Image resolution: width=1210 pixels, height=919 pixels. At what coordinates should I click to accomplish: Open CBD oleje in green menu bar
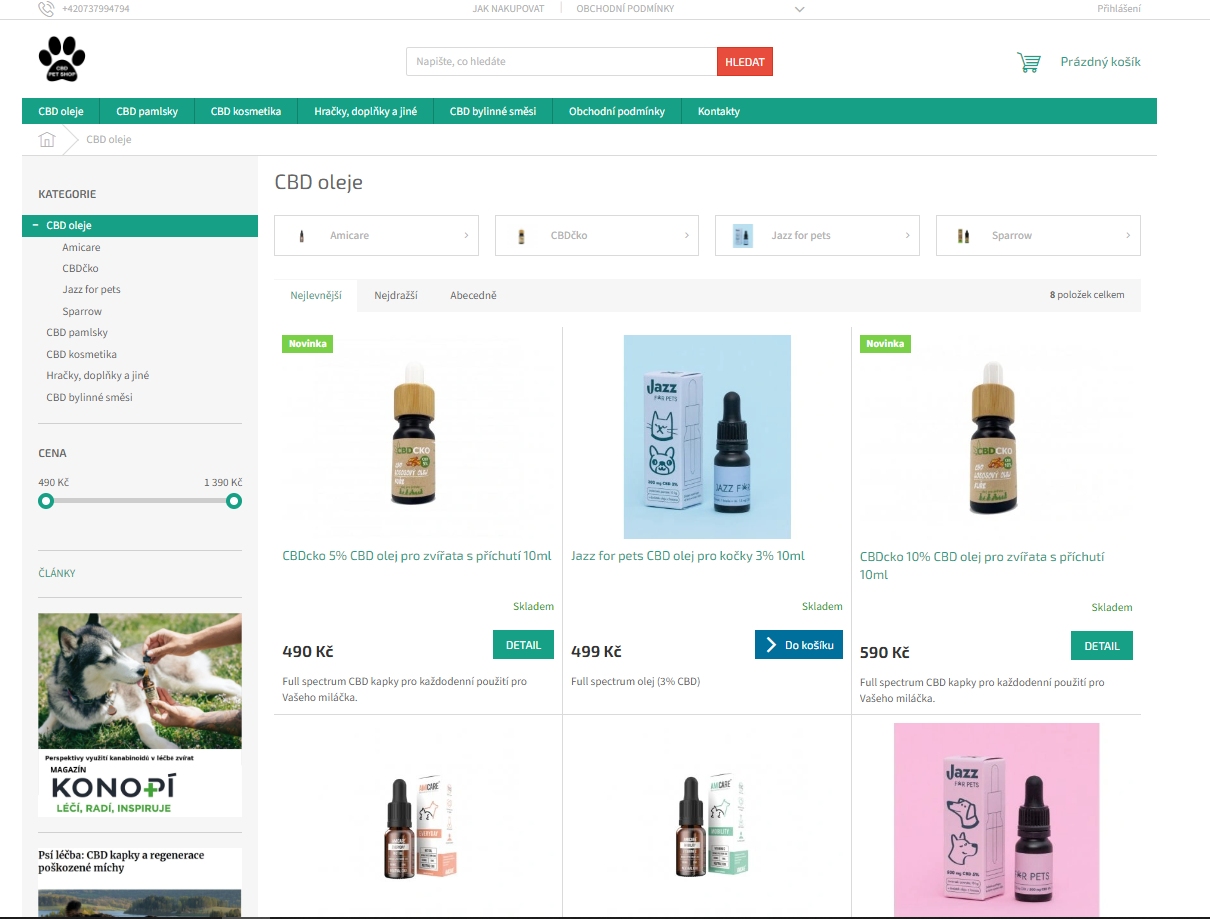(x=61, y=111)
